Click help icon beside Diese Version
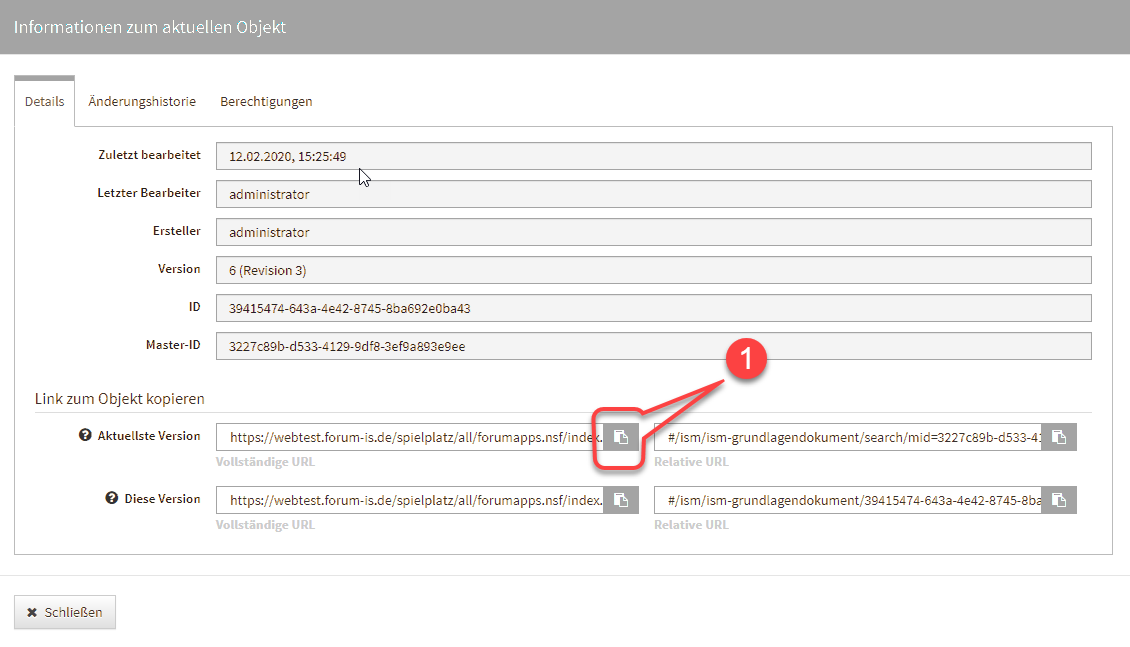The width and height of the screenshot is (1130, 647). click(x=112, y=499)
